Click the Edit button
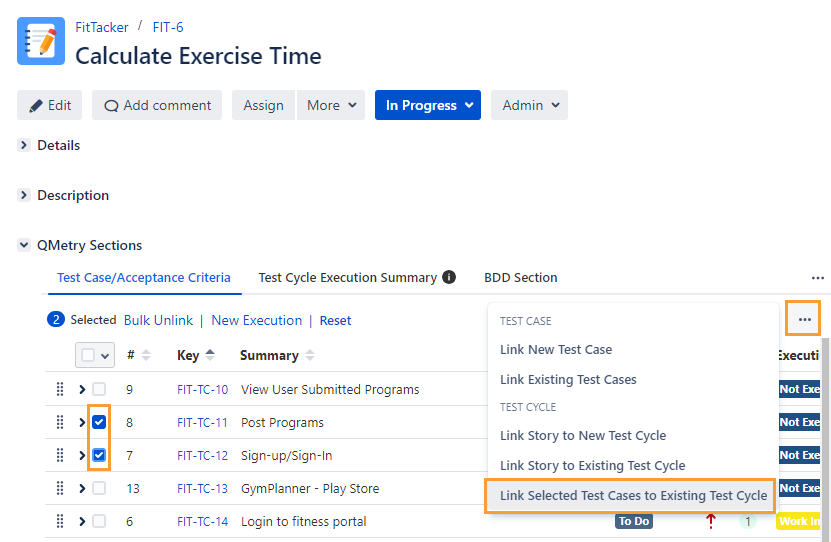831x542 pixels. 49,105
